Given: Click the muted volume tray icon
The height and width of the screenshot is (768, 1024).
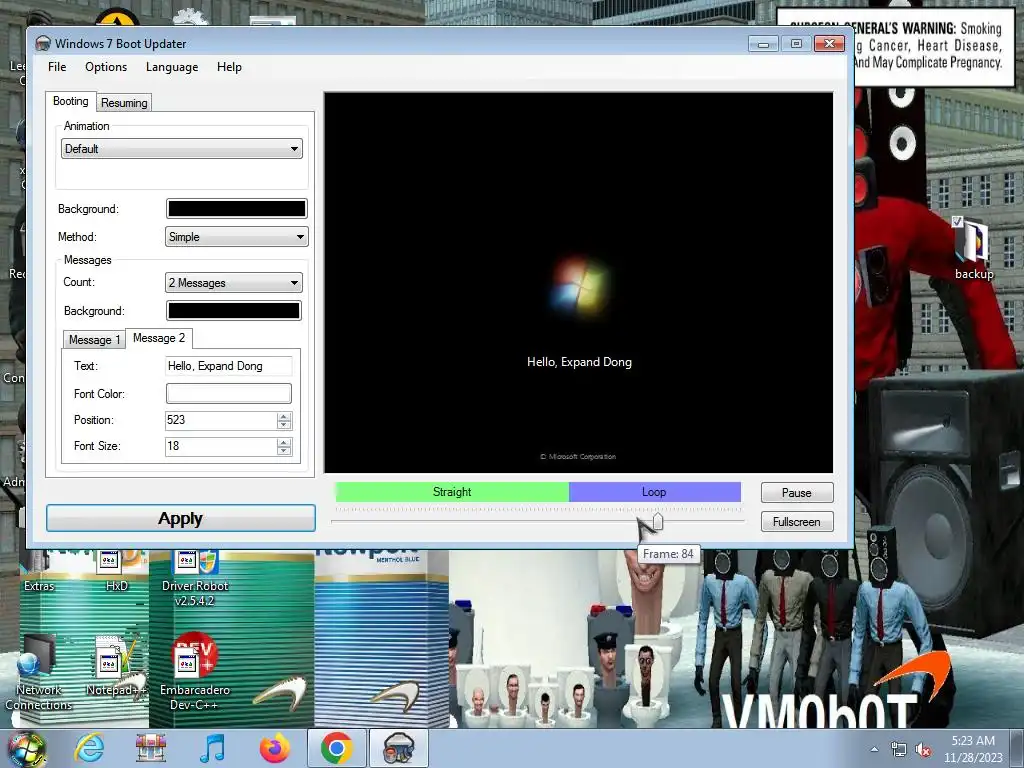Looking at the screenshot, I should (x=923, y=750).
